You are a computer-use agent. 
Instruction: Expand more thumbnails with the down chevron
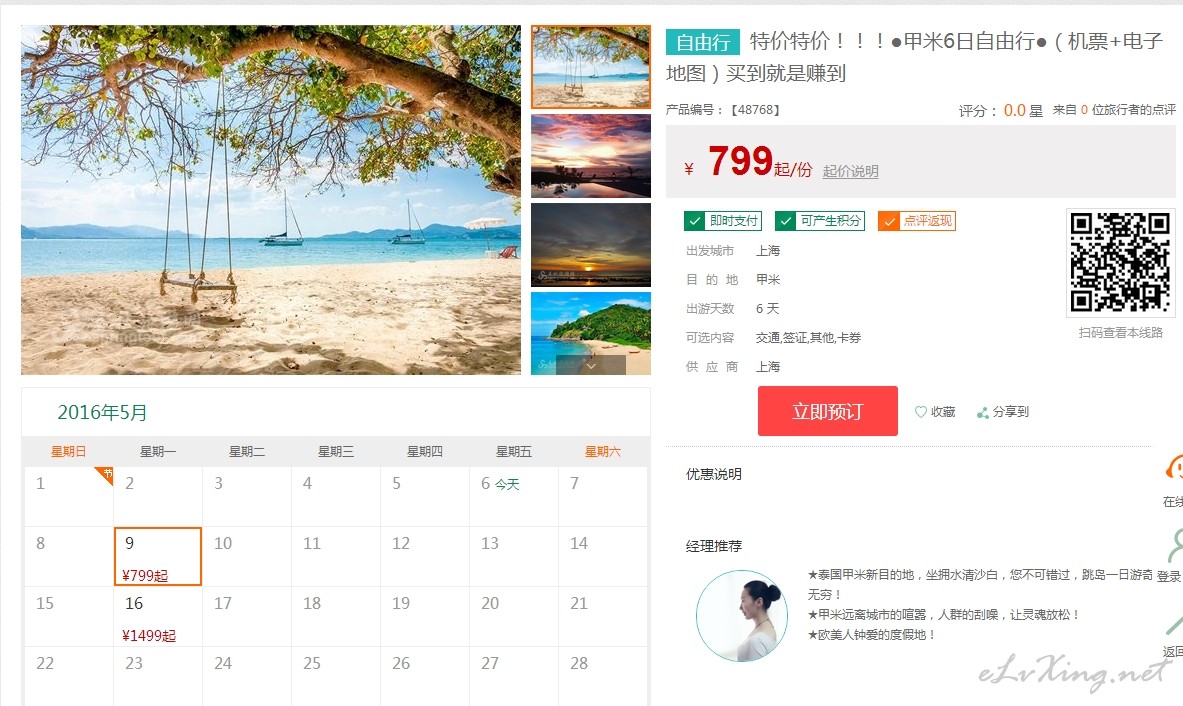click(591, 365)
